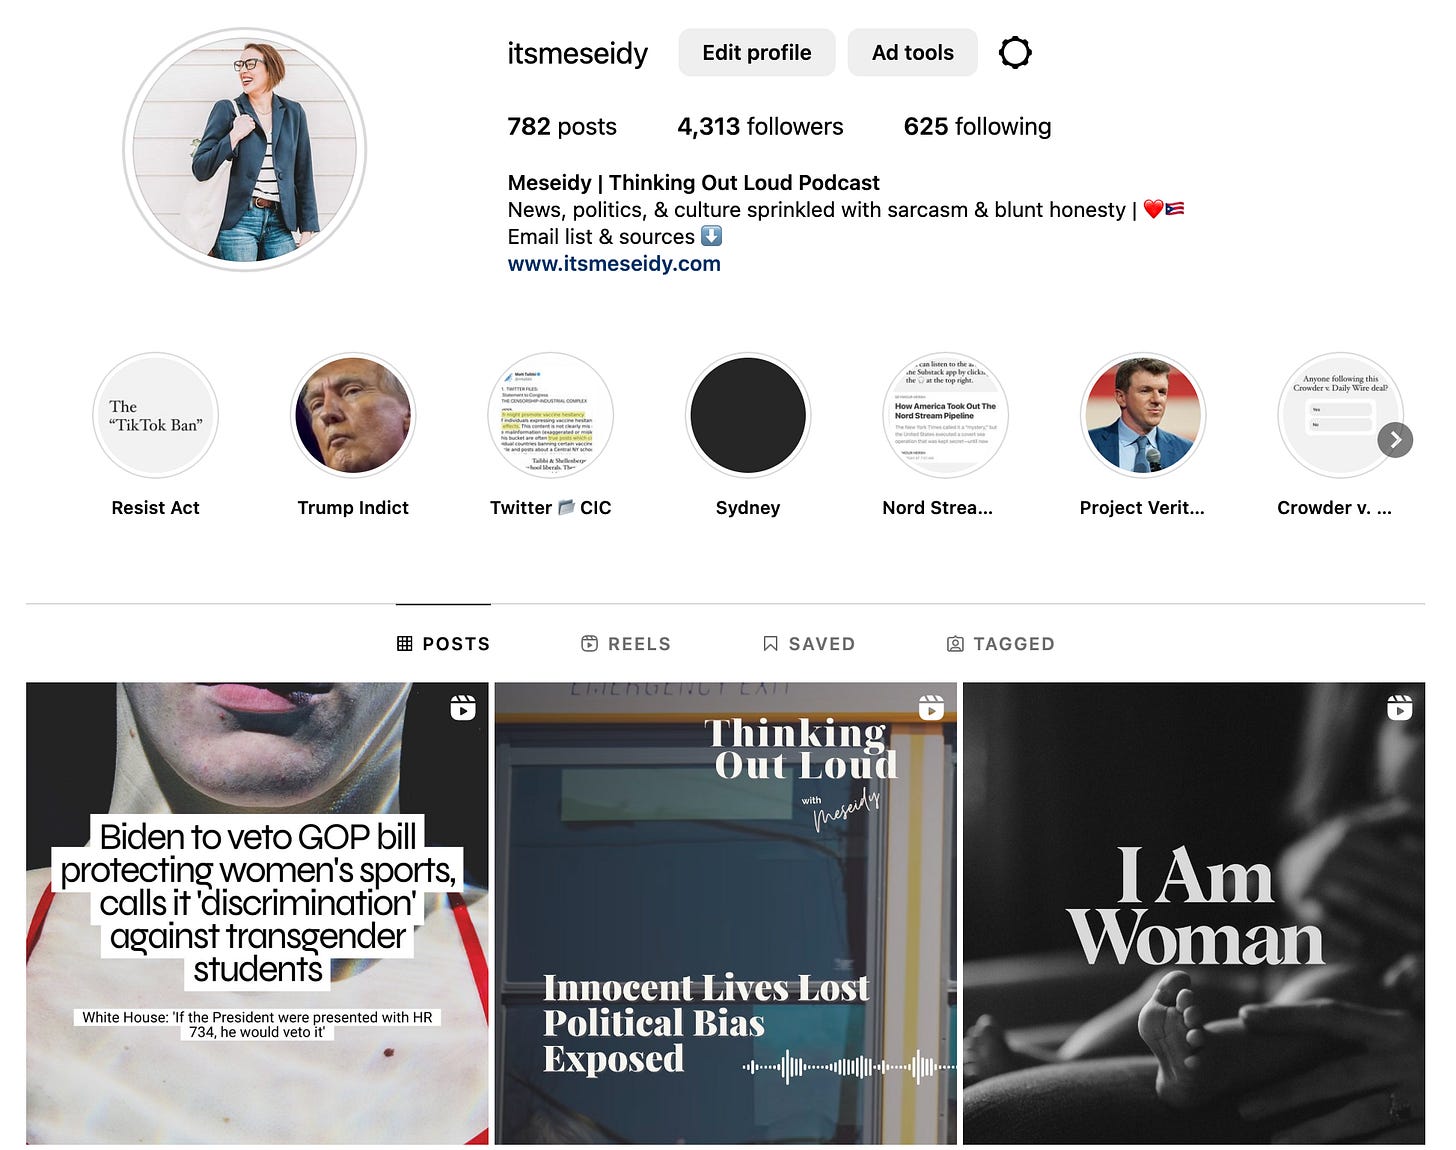
Task: Switch to the Reels tab
Action: coord(626,644)
